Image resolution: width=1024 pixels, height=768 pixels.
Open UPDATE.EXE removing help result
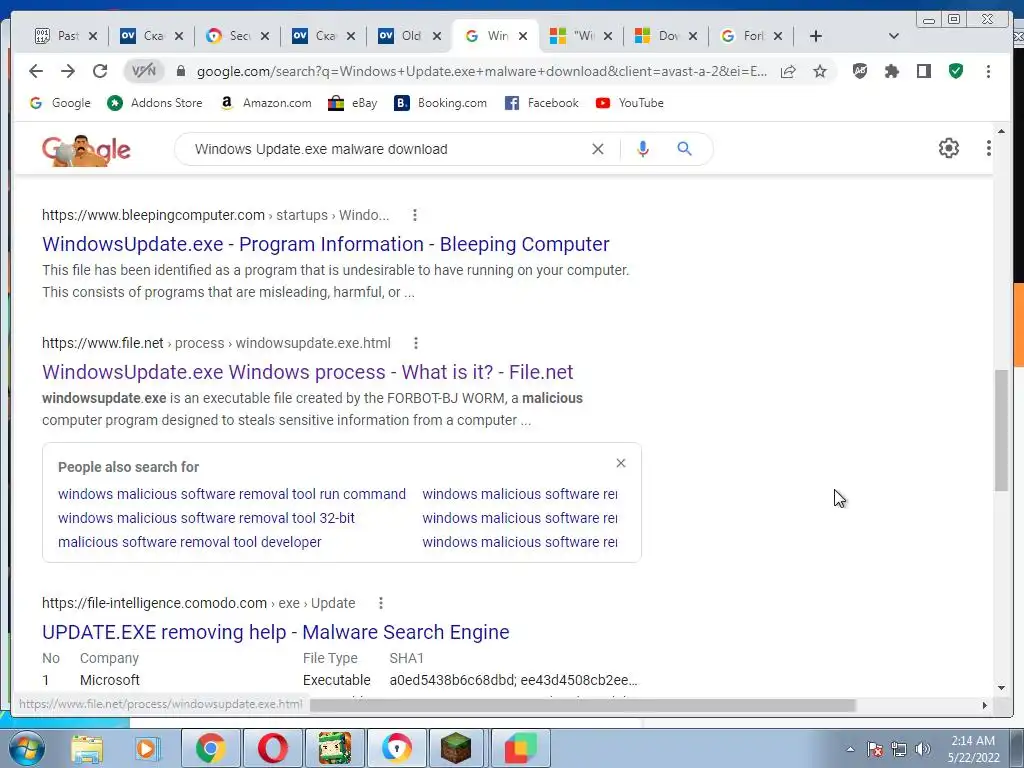pos(276,632)
